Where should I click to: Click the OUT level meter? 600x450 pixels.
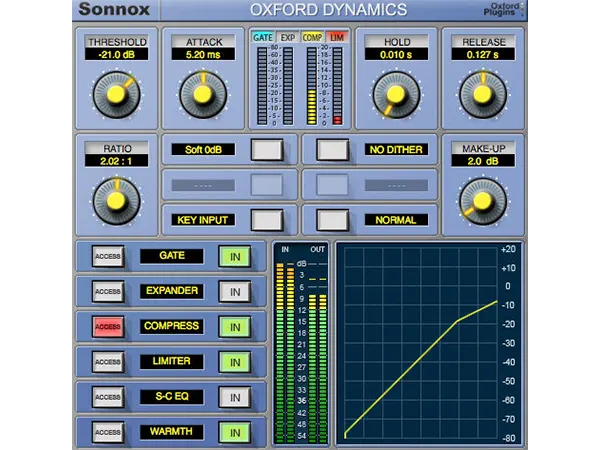pos(318,352)
